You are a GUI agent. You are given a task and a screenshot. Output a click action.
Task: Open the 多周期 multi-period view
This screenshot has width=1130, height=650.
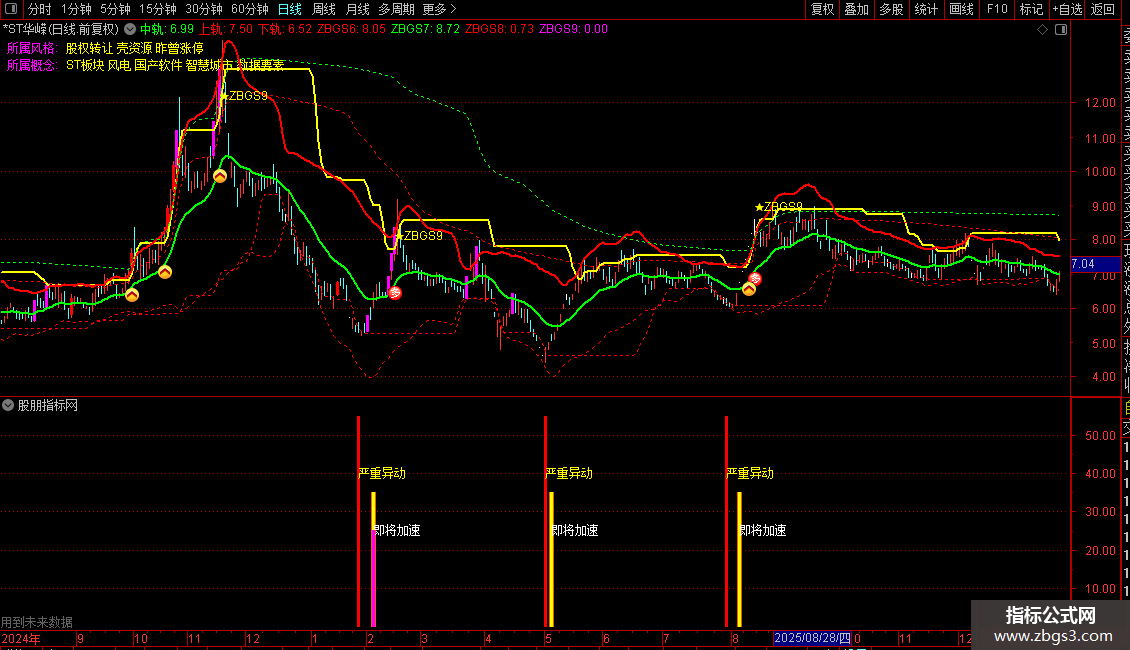396,9
